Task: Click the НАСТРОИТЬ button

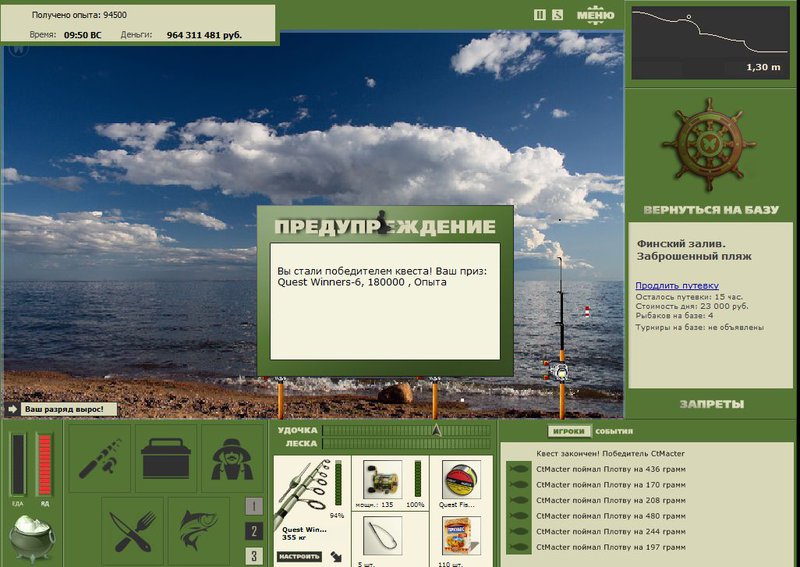Action: point(299,556)
